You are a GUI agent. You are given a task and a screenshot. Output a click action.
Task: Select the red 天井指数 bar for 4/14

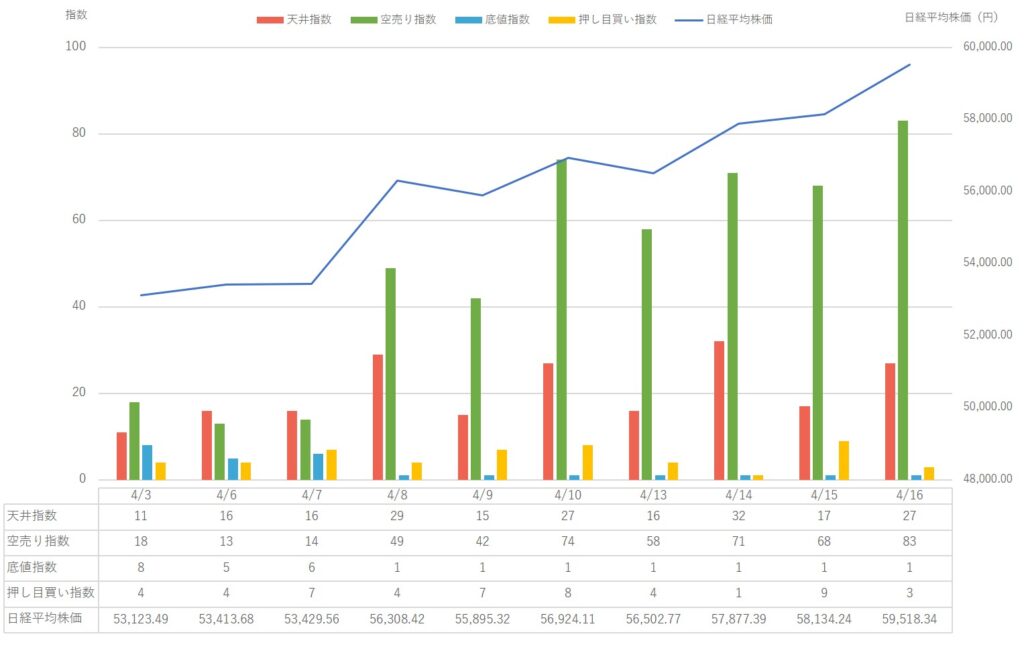(x=719, y=410)
